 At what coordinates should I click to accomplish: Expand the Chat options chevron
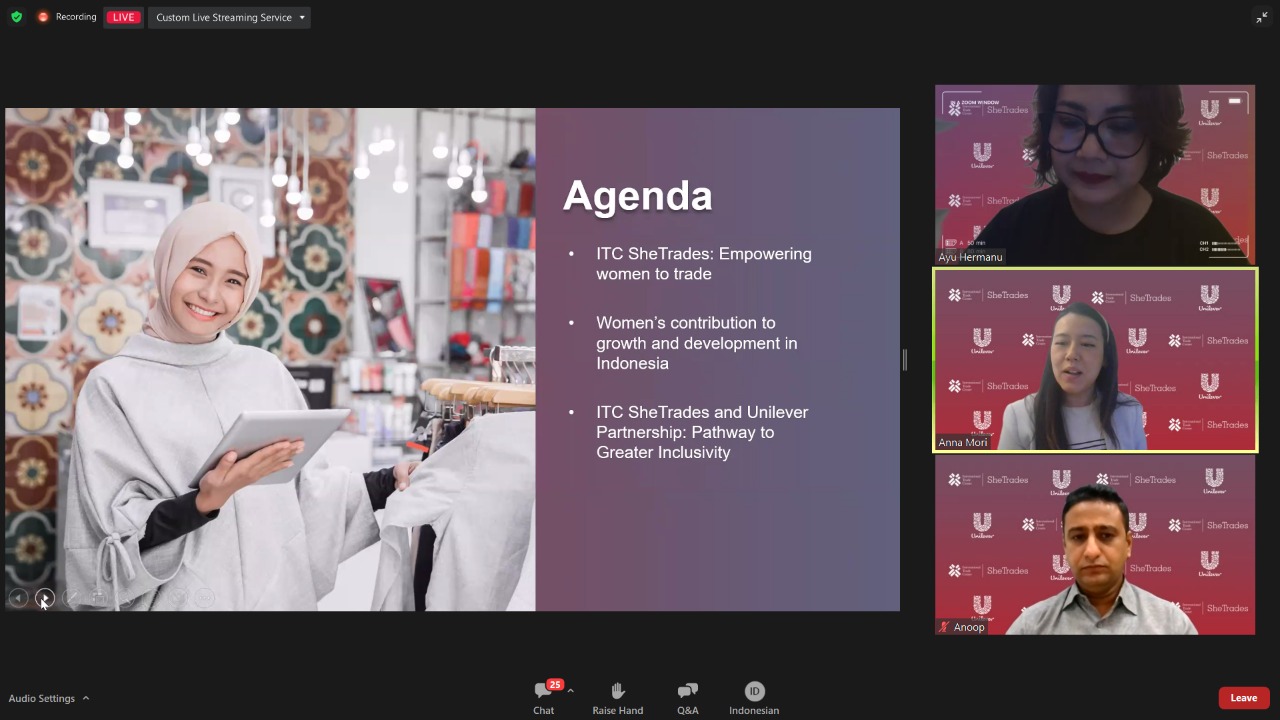click(570, 690)
